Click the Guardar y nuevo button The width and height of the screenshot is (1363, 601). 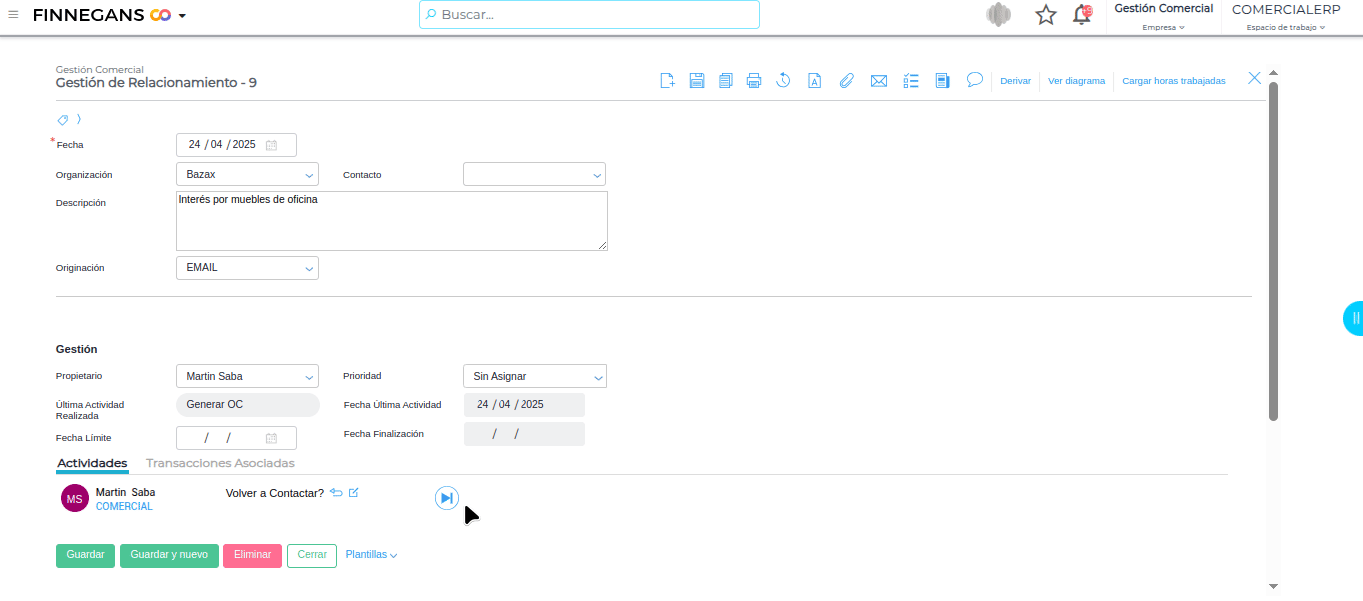(169, 555)
